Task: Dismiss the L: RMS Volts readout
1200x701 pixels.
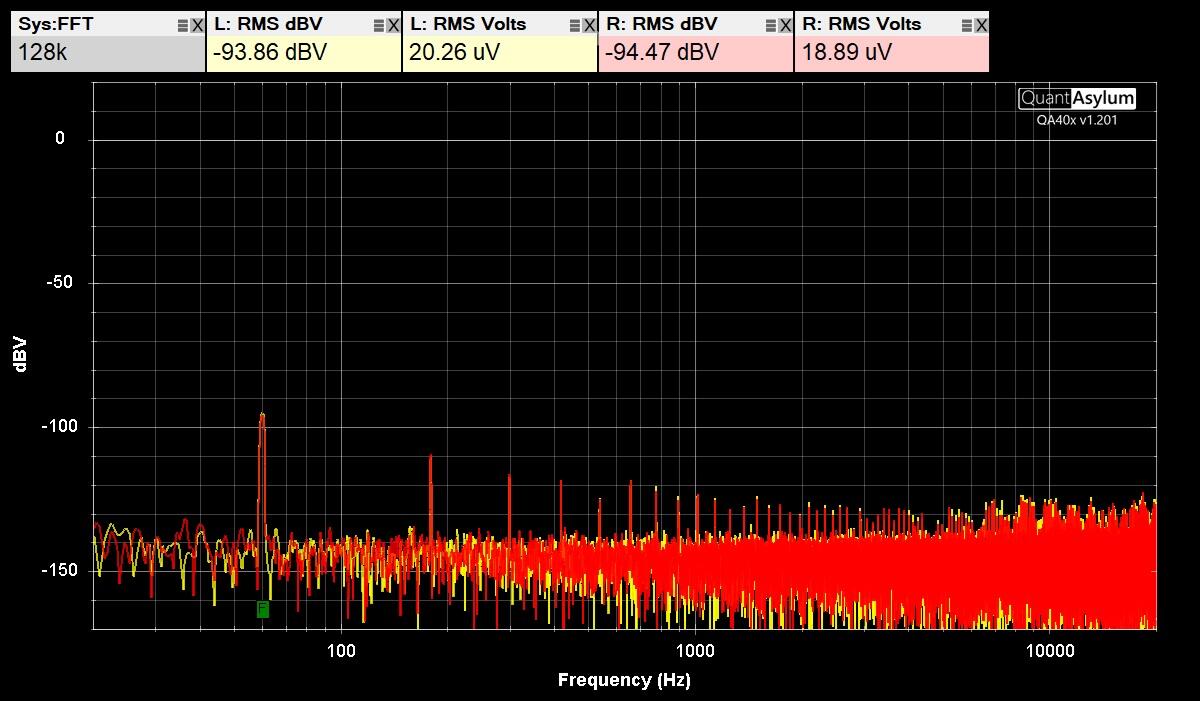Action: click(589, 26)
